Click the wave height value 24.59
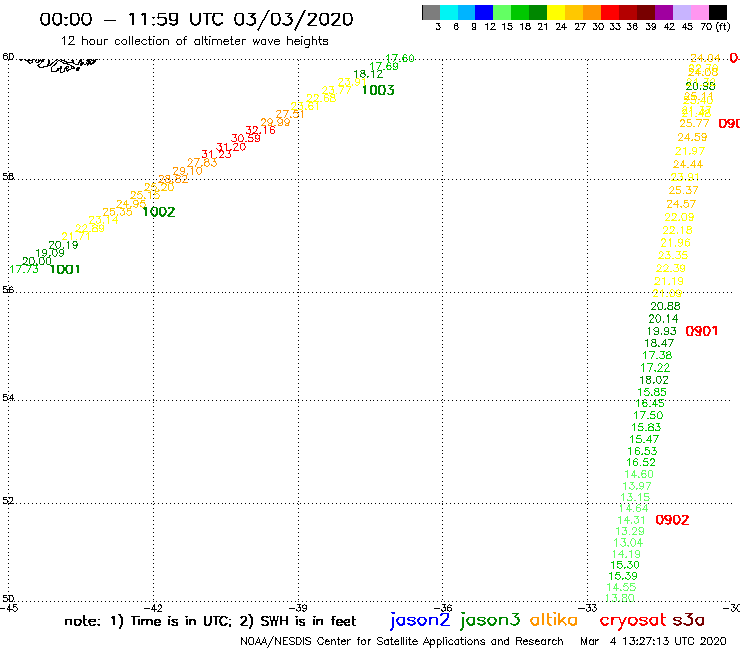Viewport: 740px width, 650px height. click(692, 137)
